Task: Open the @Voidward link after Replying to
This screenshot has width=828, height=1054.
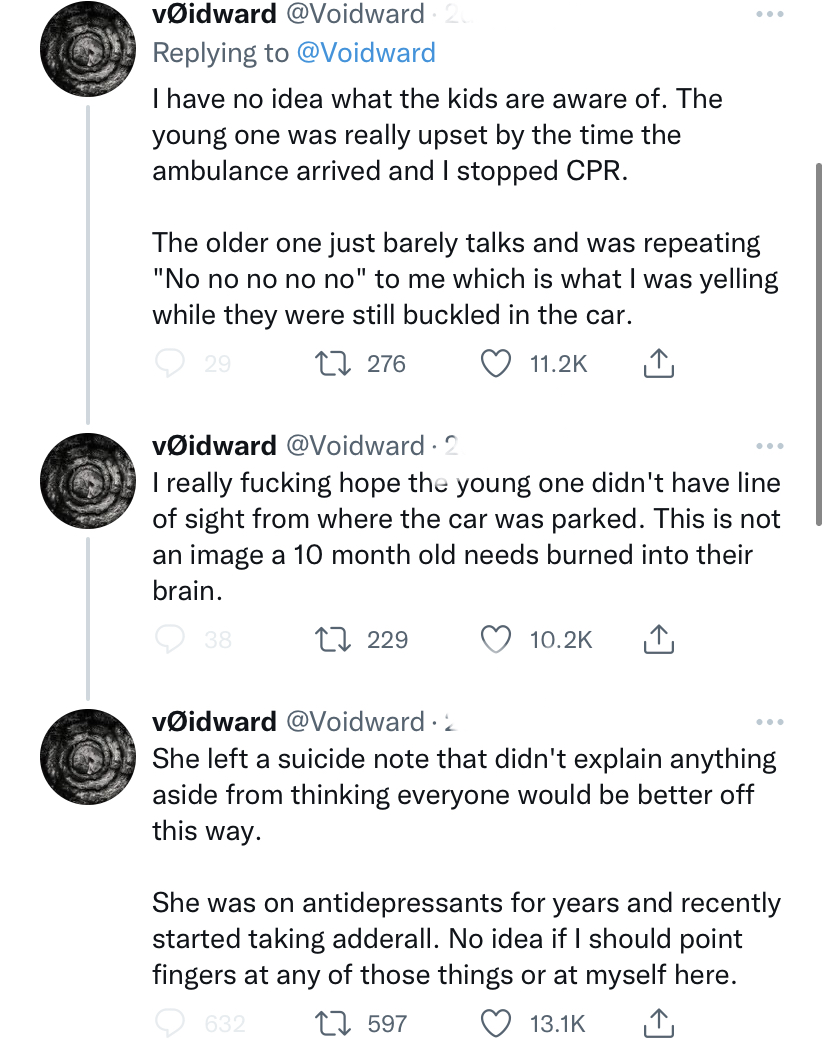Action: click(x=367, y=53)
